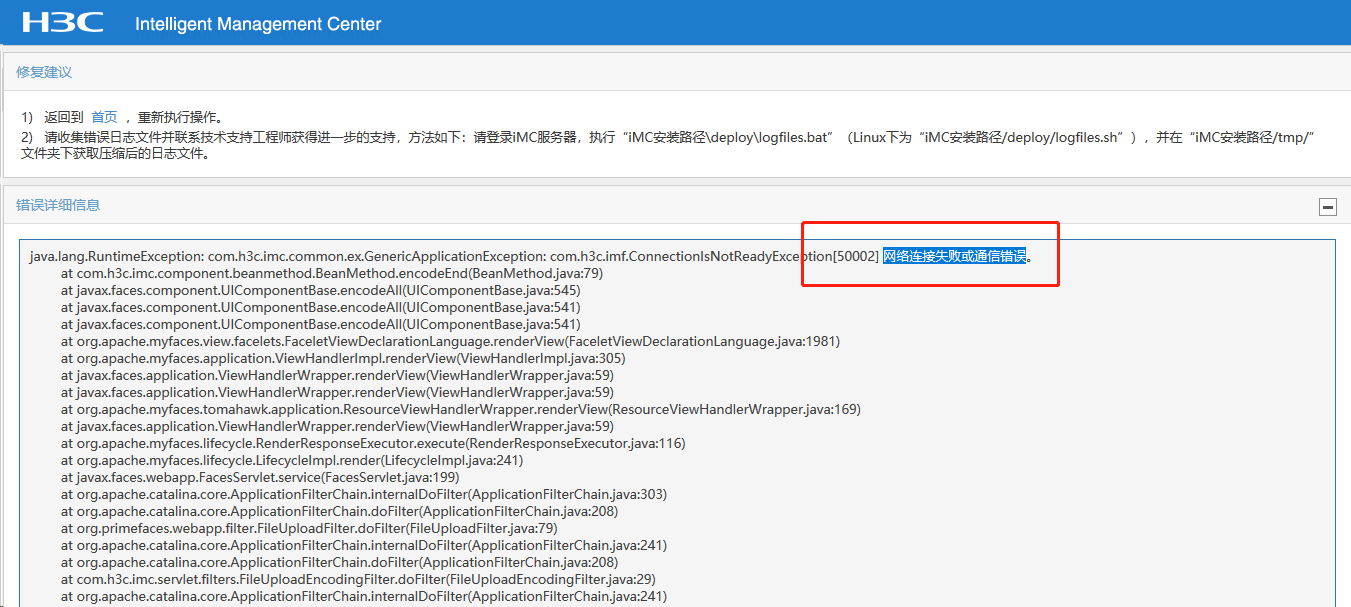Click the FaceletViewDeclarationLanguage.renderView line
Screen dimensions: 1351x607
click(x=450, y=341)
